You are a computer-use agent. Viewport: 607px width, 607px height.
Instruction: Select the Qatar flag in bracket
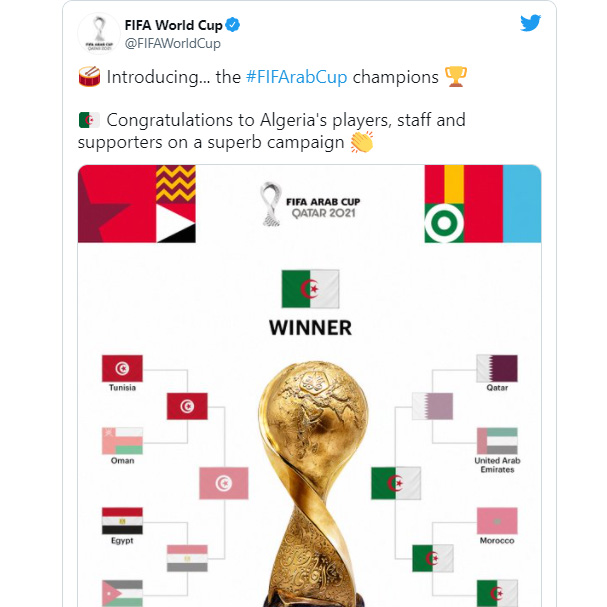click(497, 368)
